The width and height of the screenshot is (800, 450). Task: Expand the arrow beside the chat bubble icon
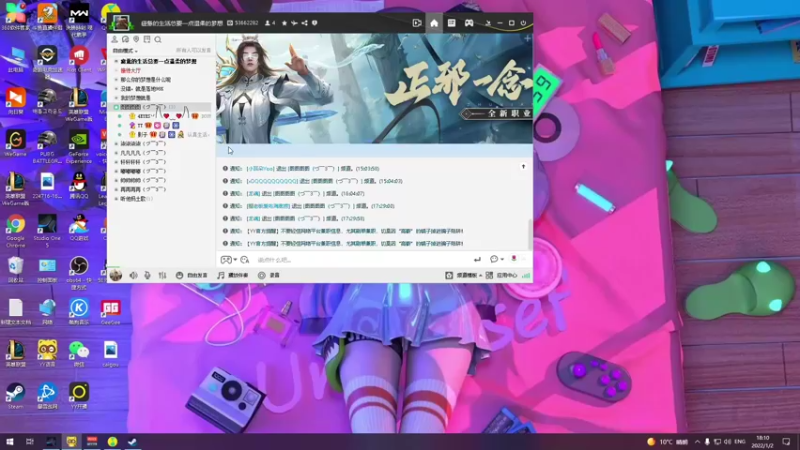(x=502, y=260)
